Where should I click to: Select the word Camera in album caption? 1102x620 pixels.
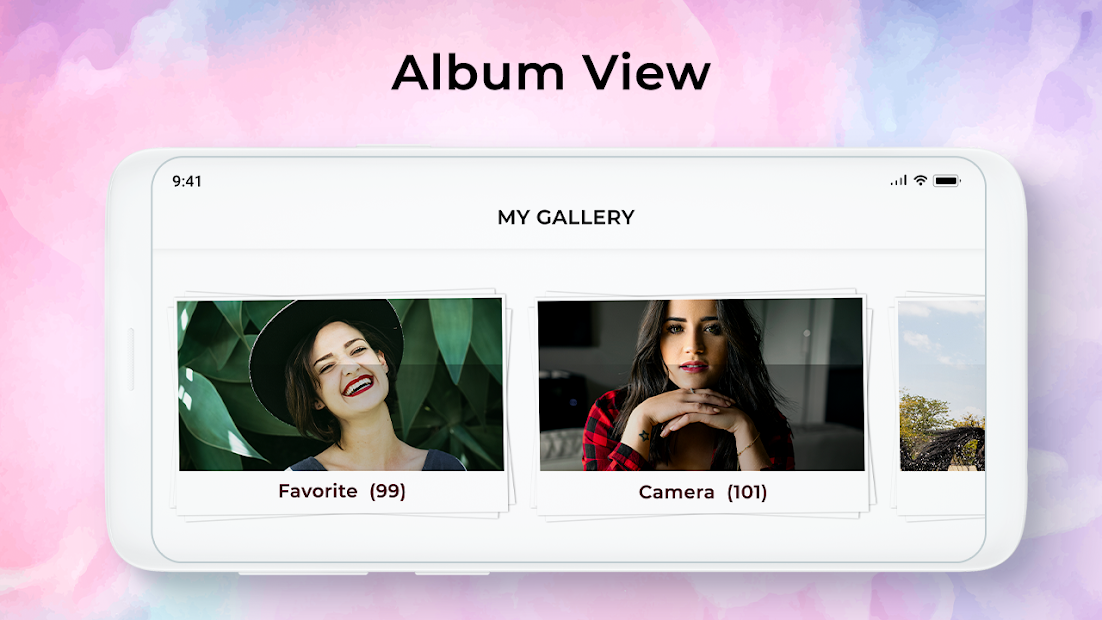click(x=676, y=492)
